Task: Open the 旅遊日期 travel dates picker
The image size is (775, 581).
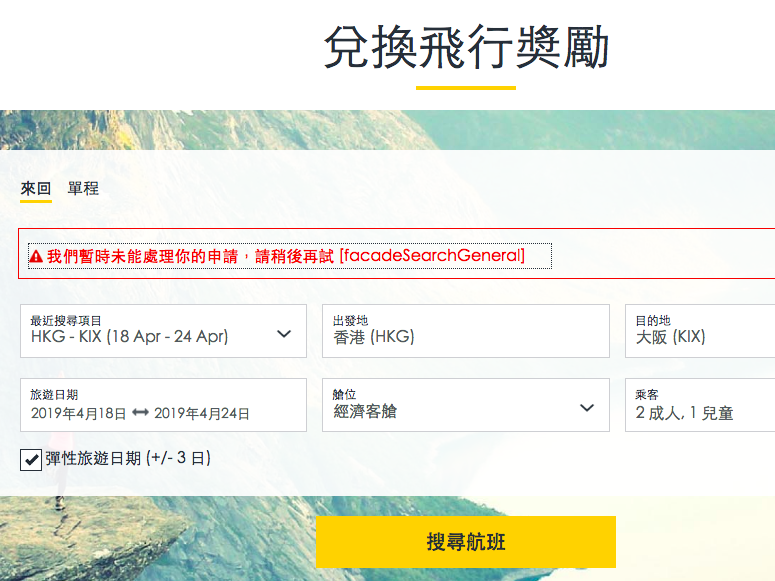Action: coord(163,405)
